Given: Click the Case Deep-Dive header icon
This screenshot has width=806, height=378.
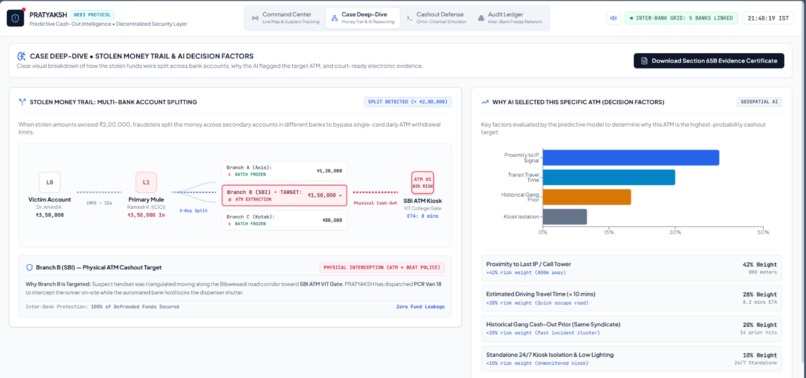Looking at the screenshot, I should [22, 56].
